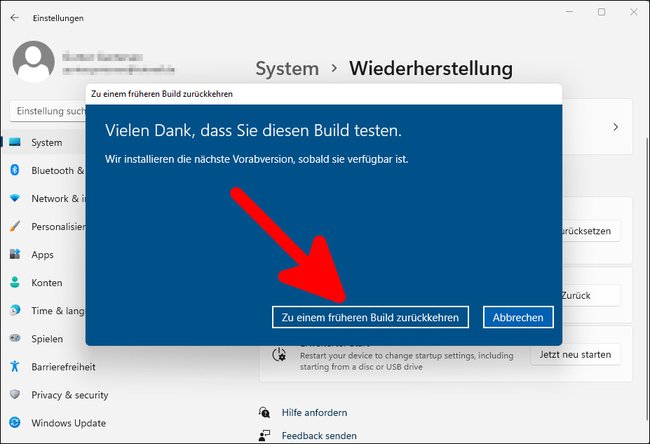Focus the 'Einstellung suchen' search field
Image resolution: width=650 pixels, height=444 pixels.
(48, 111)
